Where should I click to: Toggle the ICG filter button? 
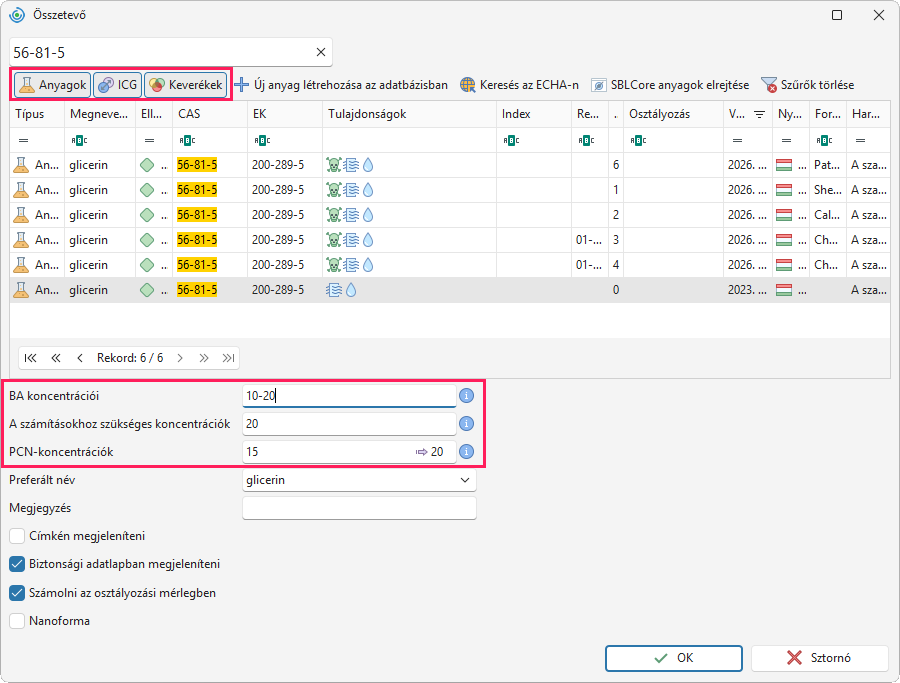click(x=117, y=85)
